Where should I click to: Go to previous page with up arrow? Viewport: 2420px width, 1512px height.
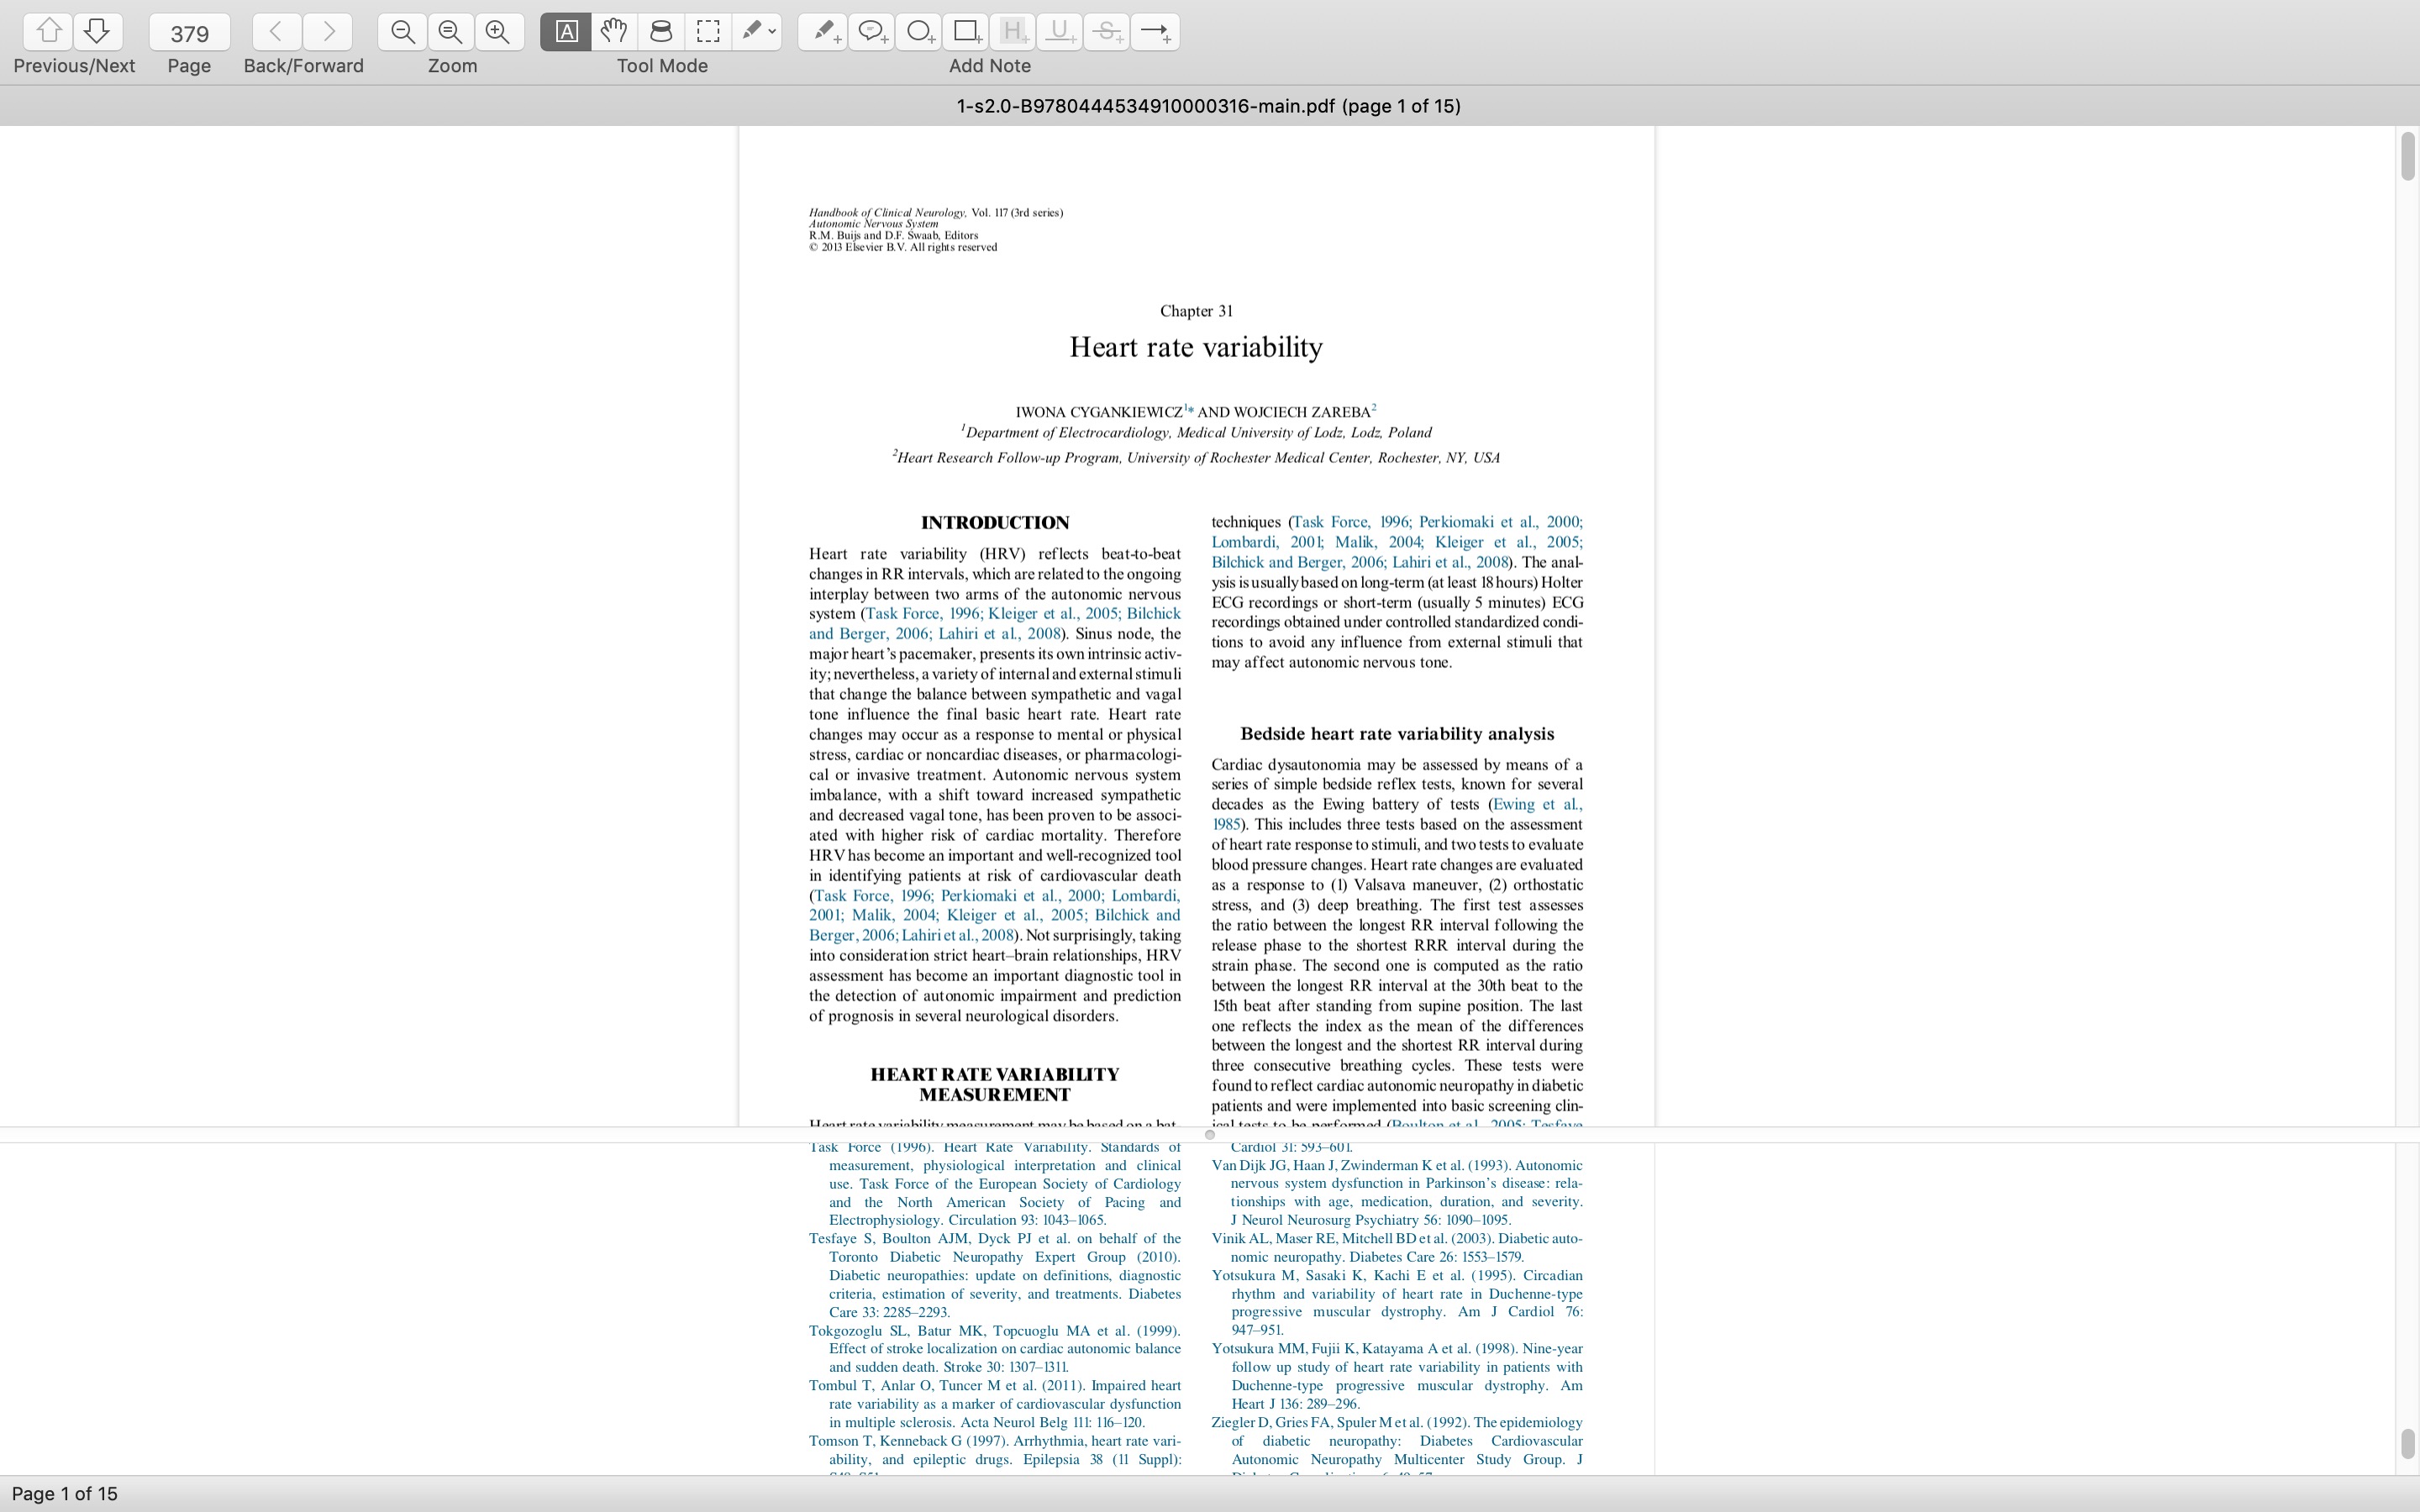click(48, 32)
